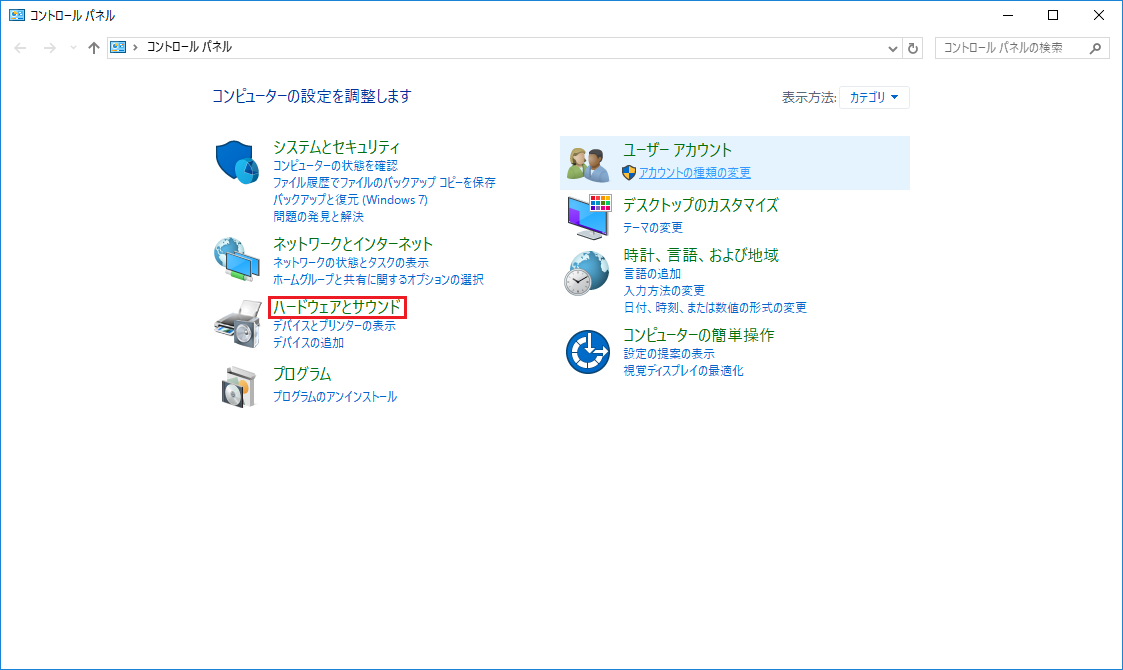Open デバイスの追加 link
This screenshot has height=670, width=1123.
pyautogui.click(x=308, y=343)
